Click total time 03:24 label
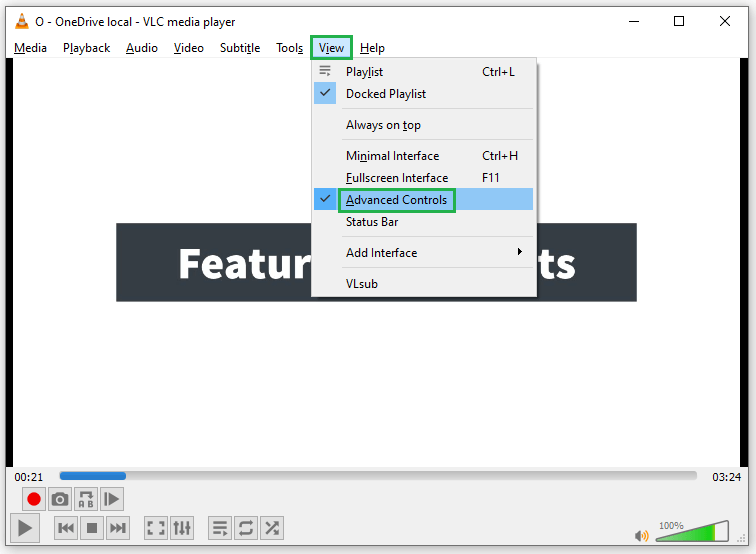Viewport: 756px width, 554px height. [x=727, y=477]
